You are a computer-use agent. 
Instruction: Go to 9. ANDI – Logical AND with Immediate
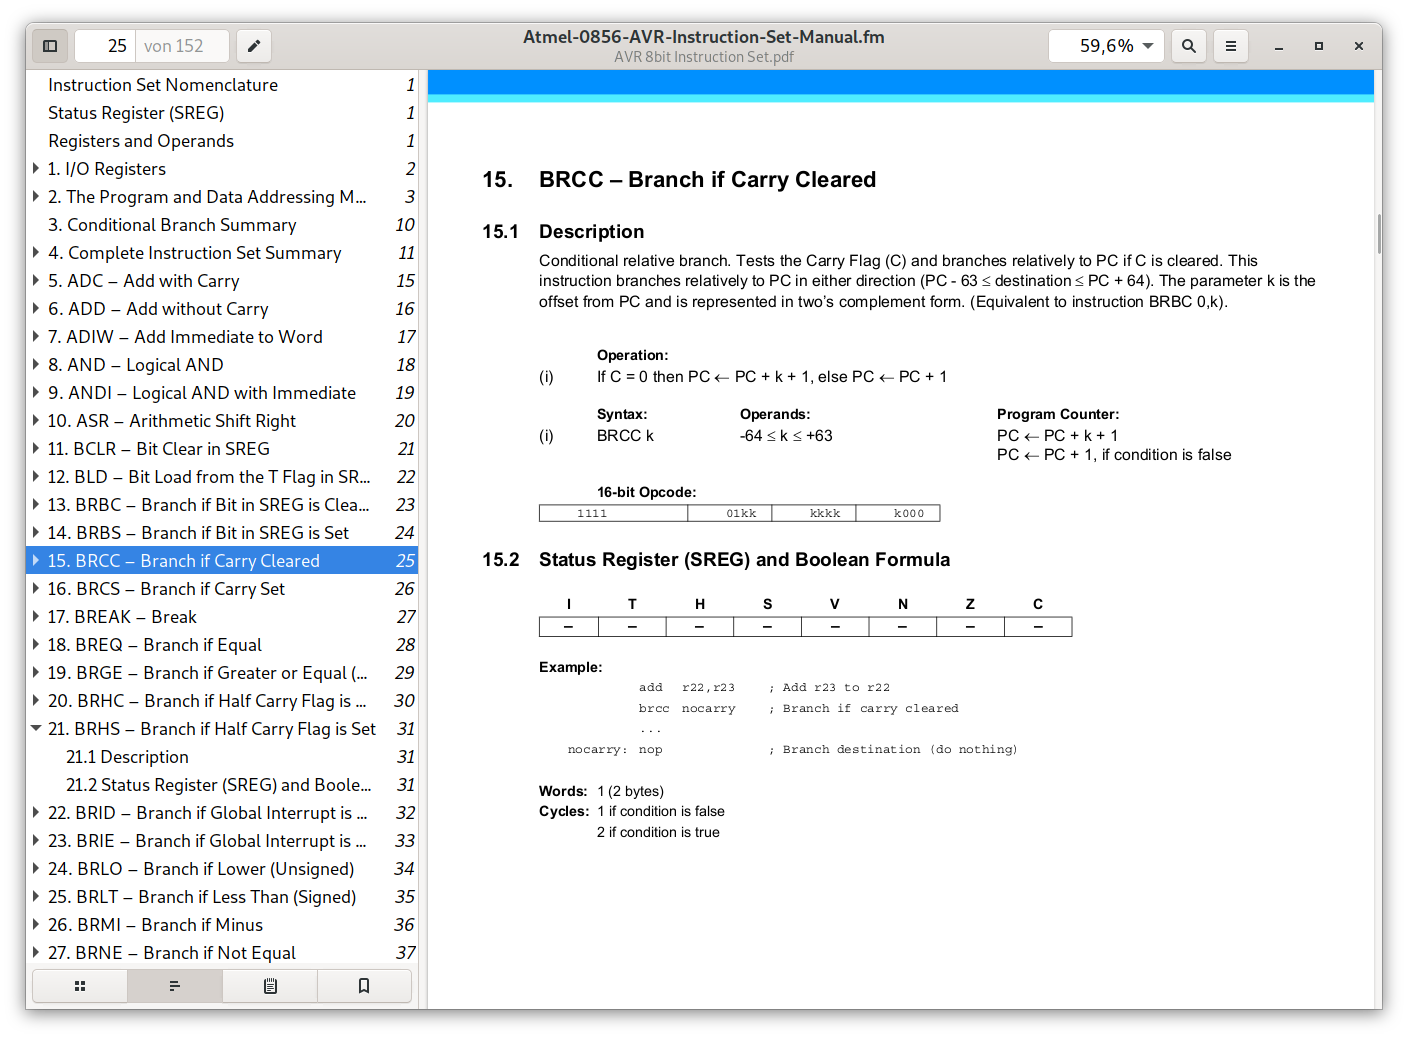pyautogui.click(x=222, y=393)
